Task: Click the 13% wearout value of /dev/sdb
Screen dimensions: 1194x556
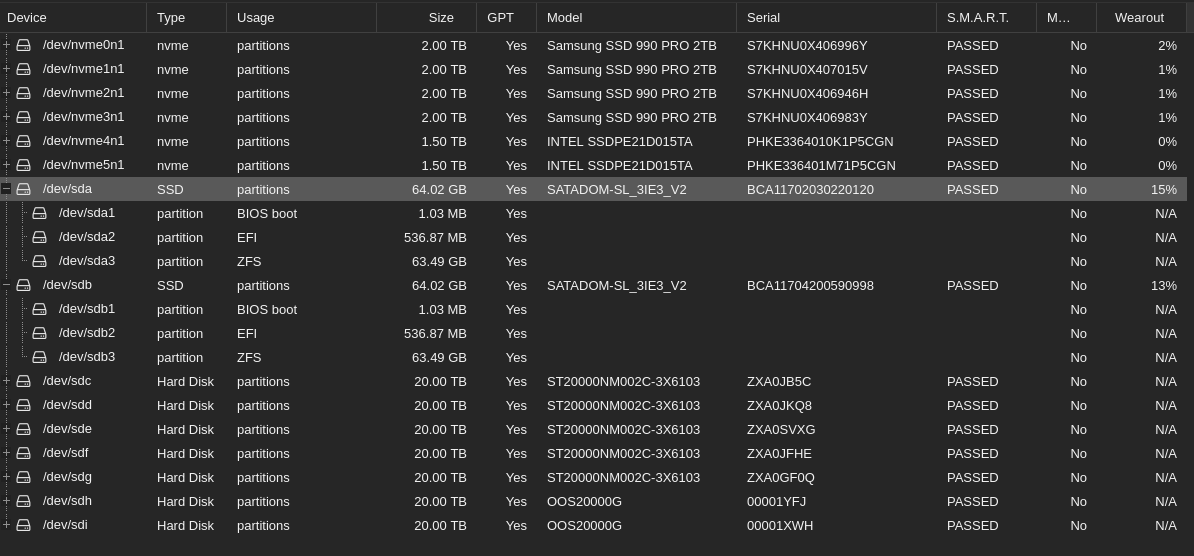Action: [1164, 286]
